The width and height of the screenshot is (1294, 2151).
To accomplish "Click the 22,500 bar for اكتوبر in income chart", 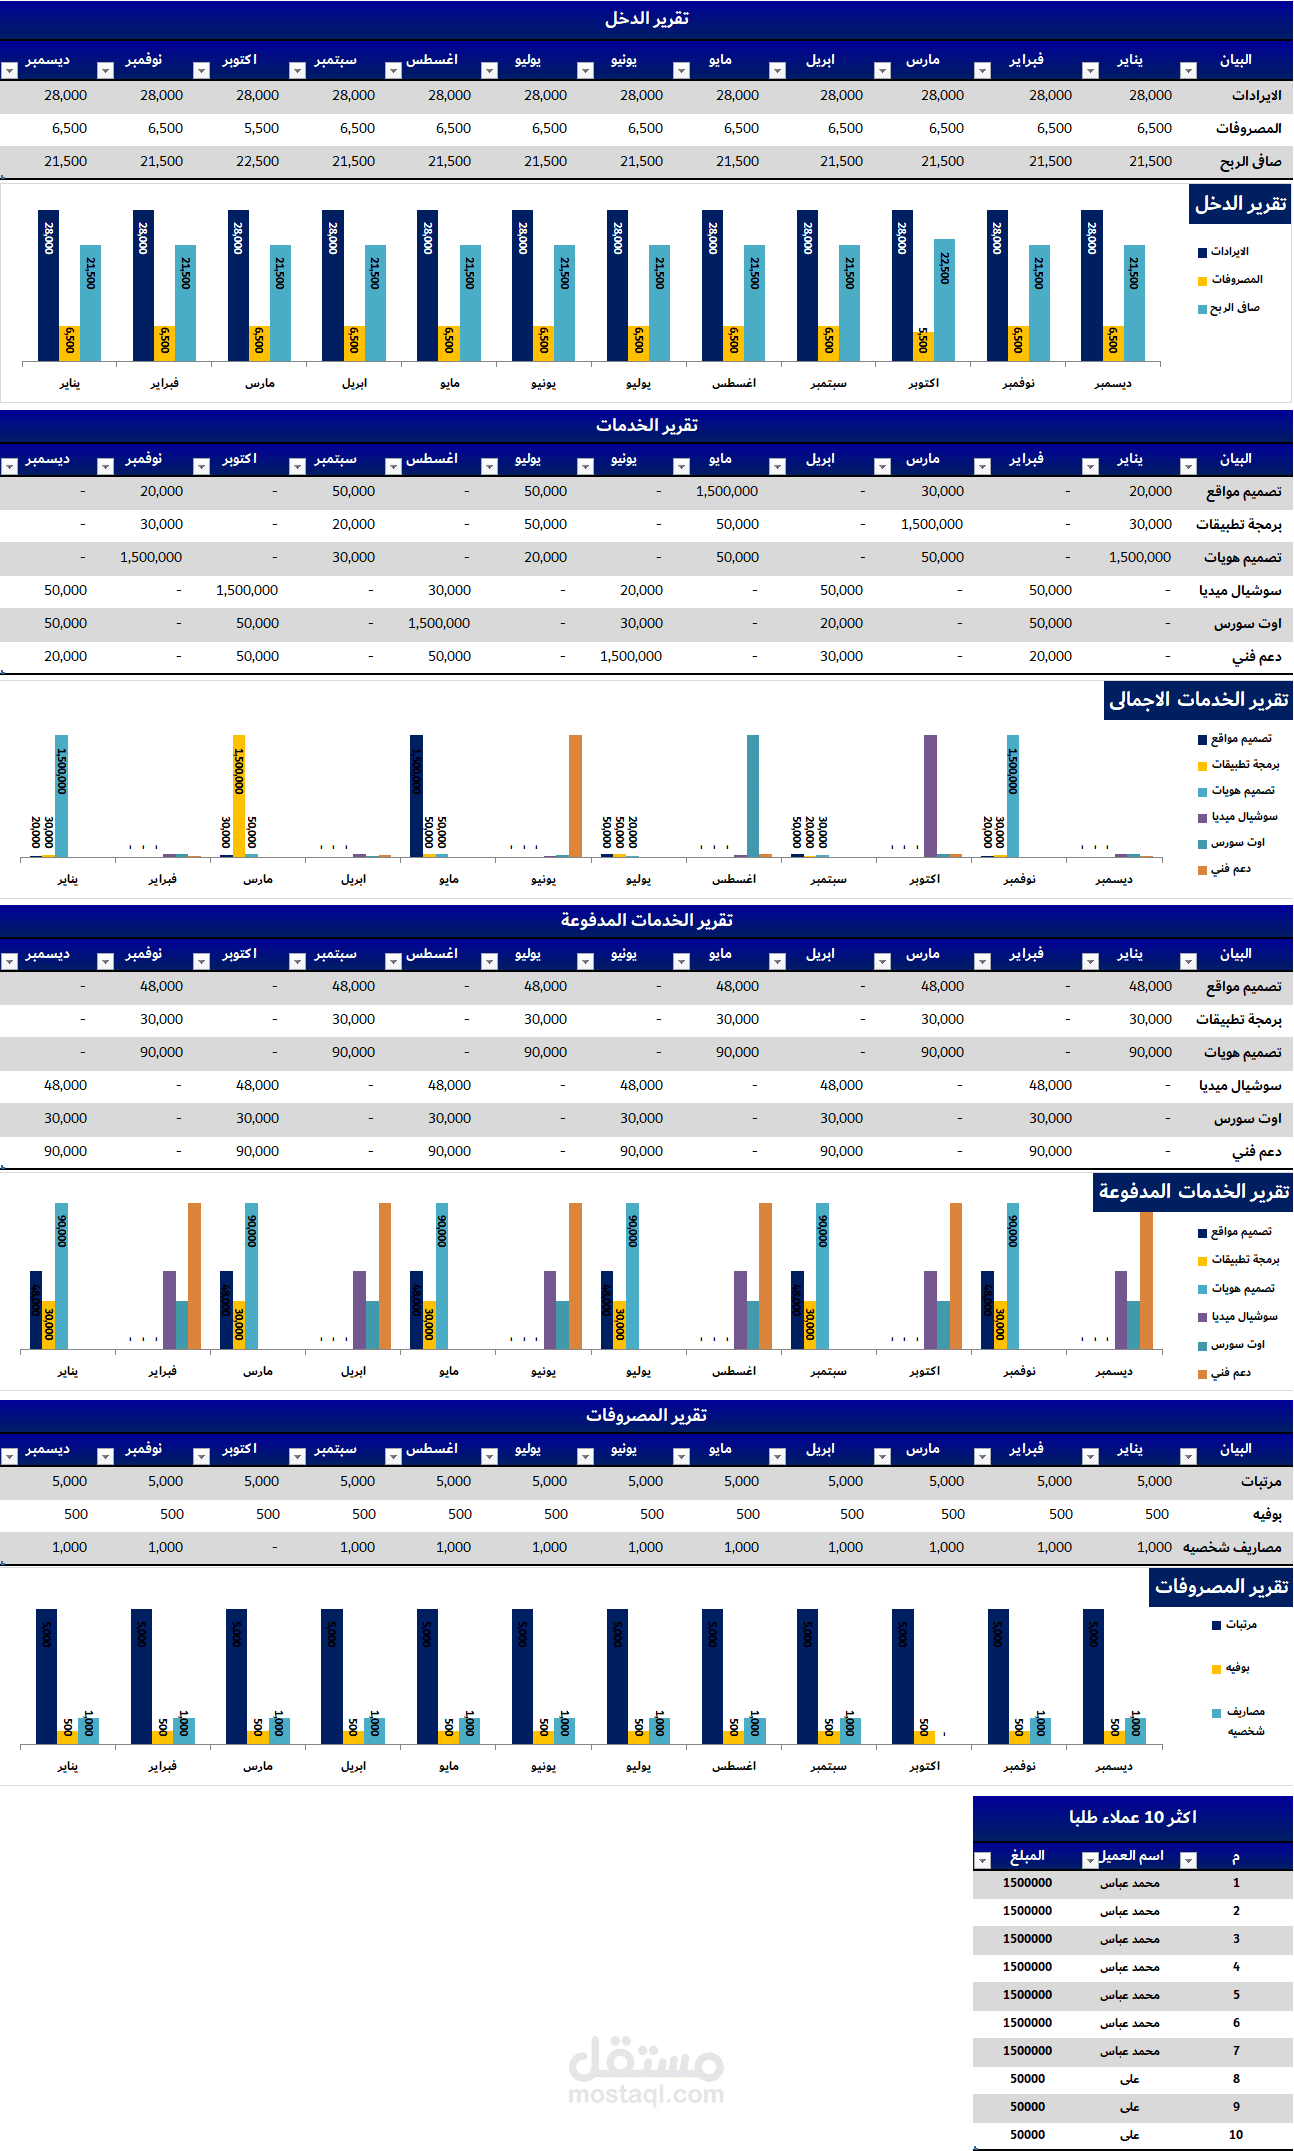I will [944, 300].
